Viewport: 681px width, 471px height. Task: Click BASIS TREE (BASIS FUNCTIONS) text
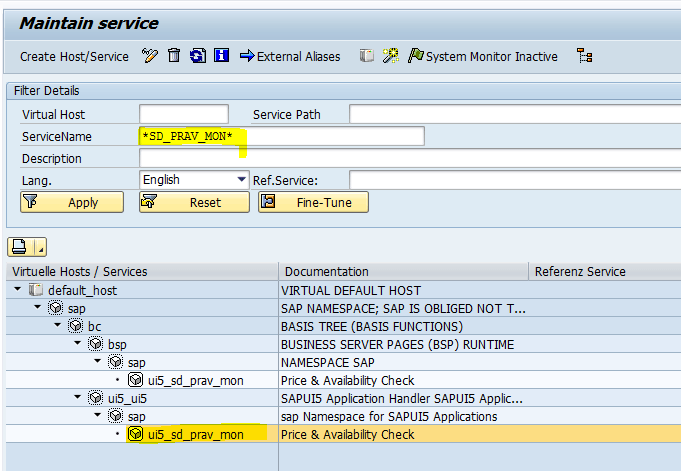(x=372, y=326)
